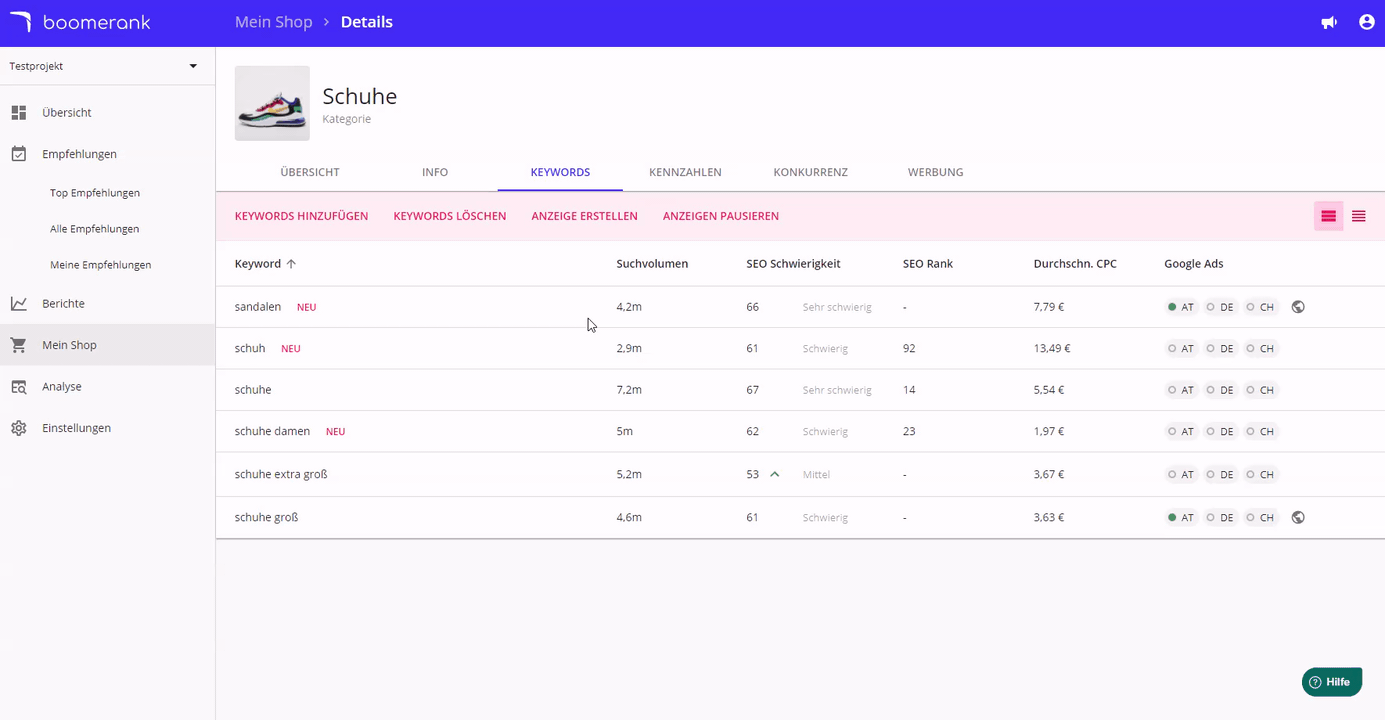1385x720 pixels.
Task: Click the 13,49 € CPC value
Action: 1052,349
